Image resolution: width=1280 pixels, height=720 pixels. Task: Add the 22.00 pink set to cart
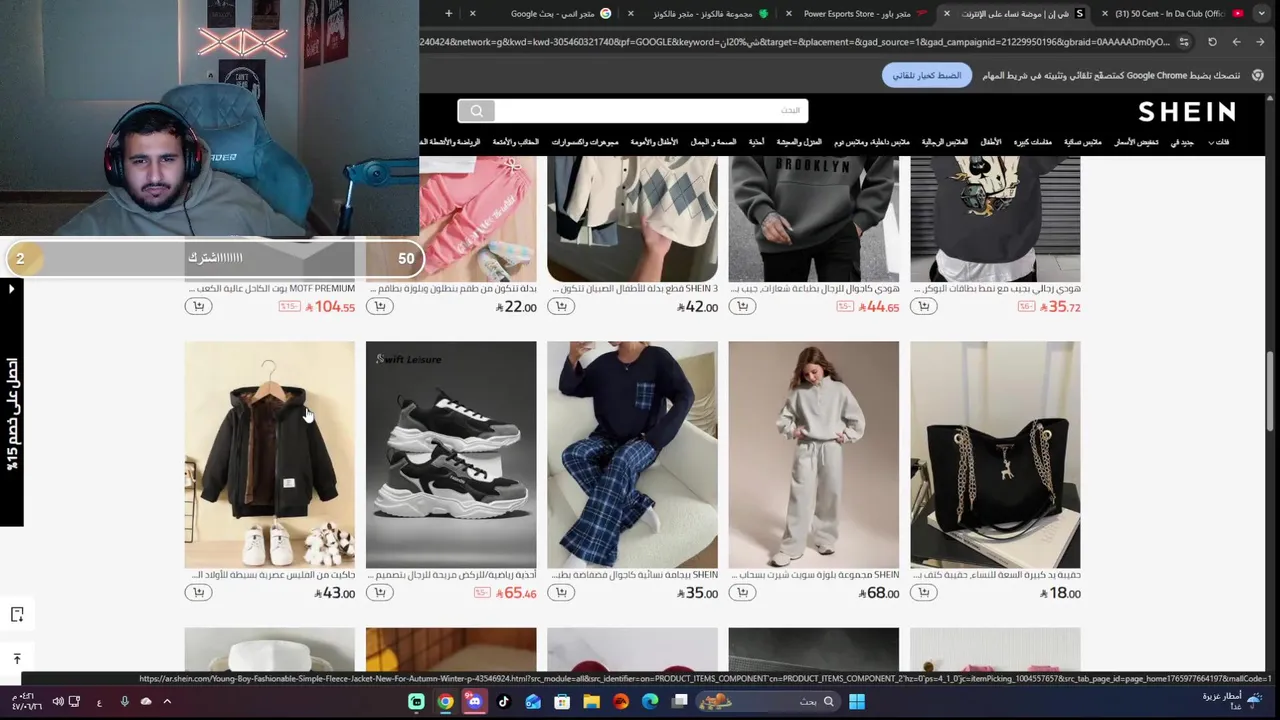click(x=379, y=306)
